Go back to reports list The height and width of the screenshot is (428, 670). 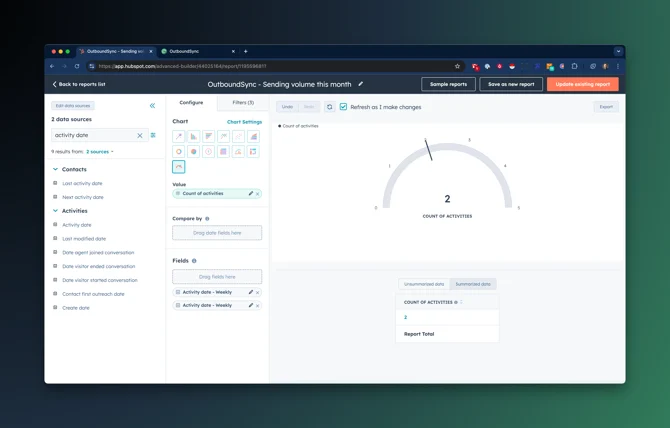79,84
